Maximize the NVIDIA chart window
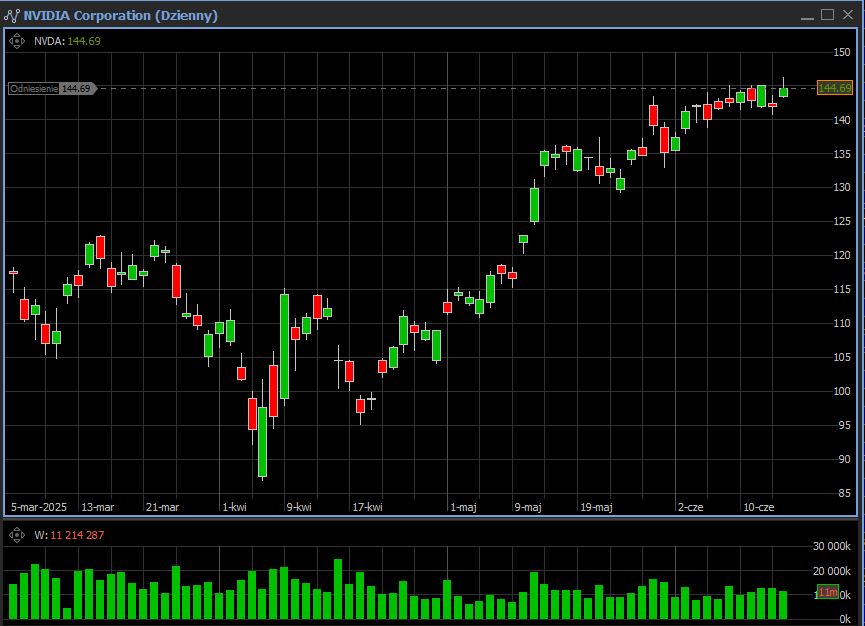This screenshot has width=865, height=626. pyautogui.click(x=827, y=15)
